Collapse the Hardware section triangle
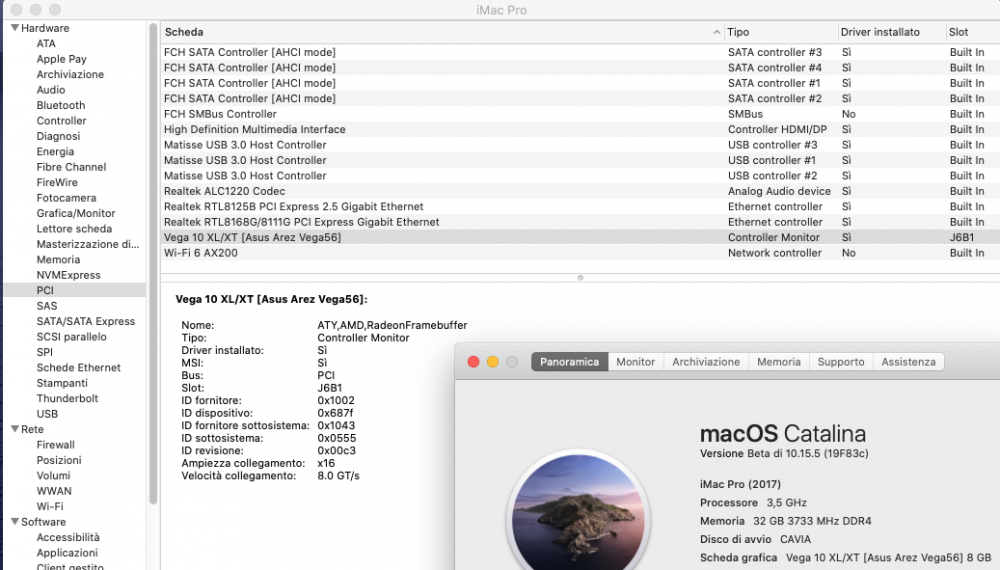 tap(15, 28)
